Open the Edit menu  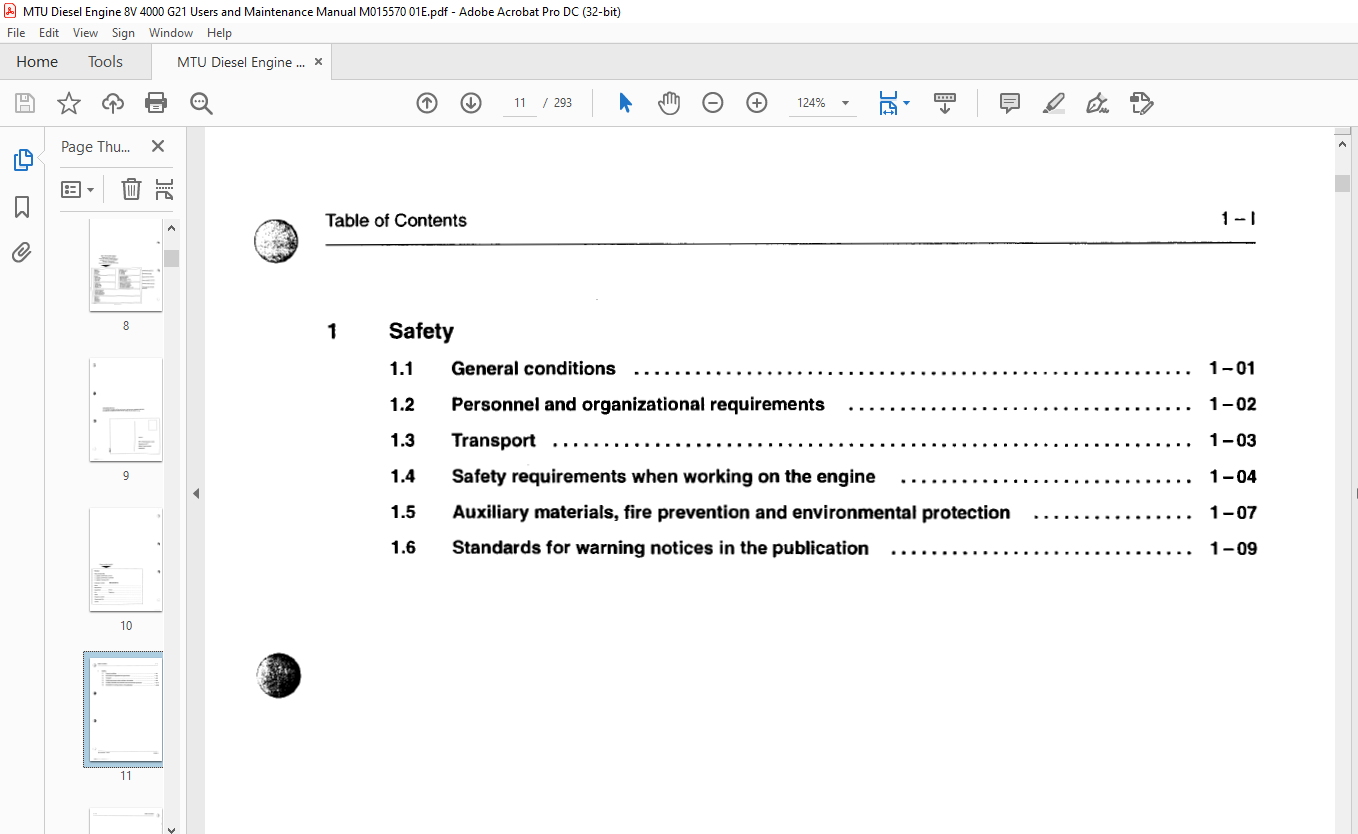pyautogui.click(x=49, y=33)
